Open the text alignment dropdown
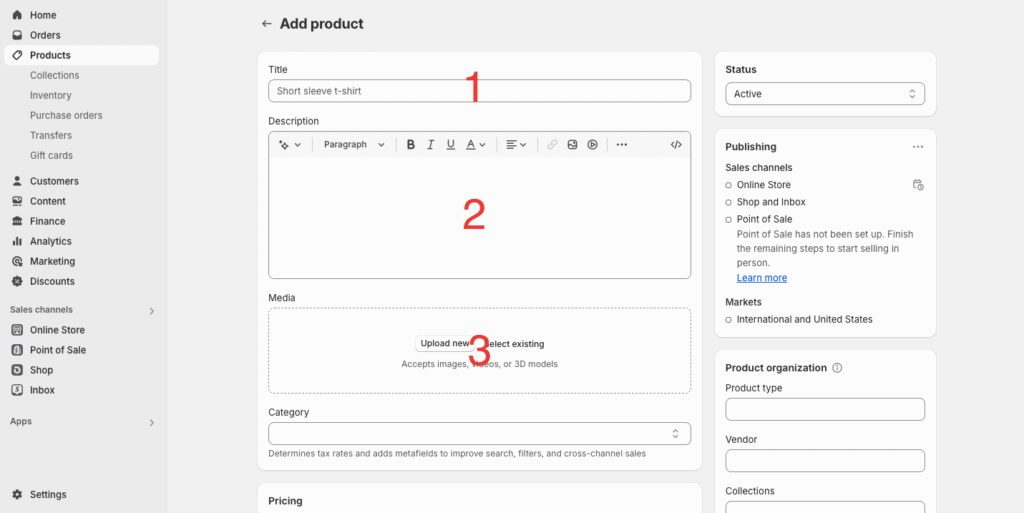The width and height of the screenshot is (1024, 513). (516, 145)
